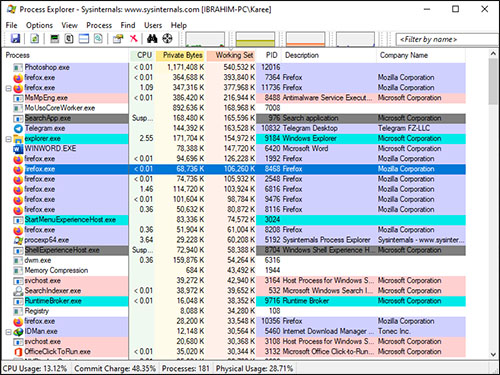
Task: Sort by the Description column header
Action: (329, 55)
